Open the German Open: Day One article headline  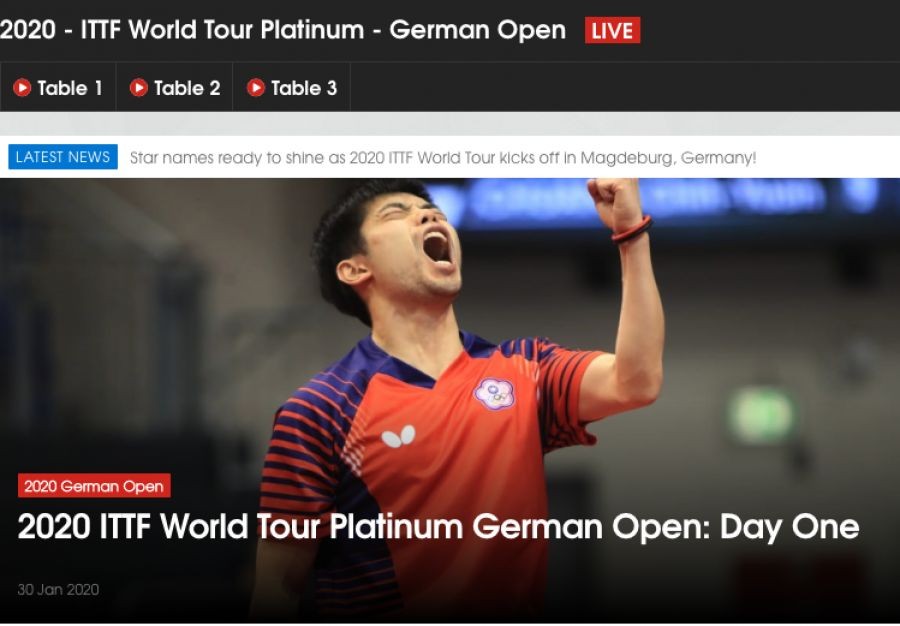coord(438,528)
